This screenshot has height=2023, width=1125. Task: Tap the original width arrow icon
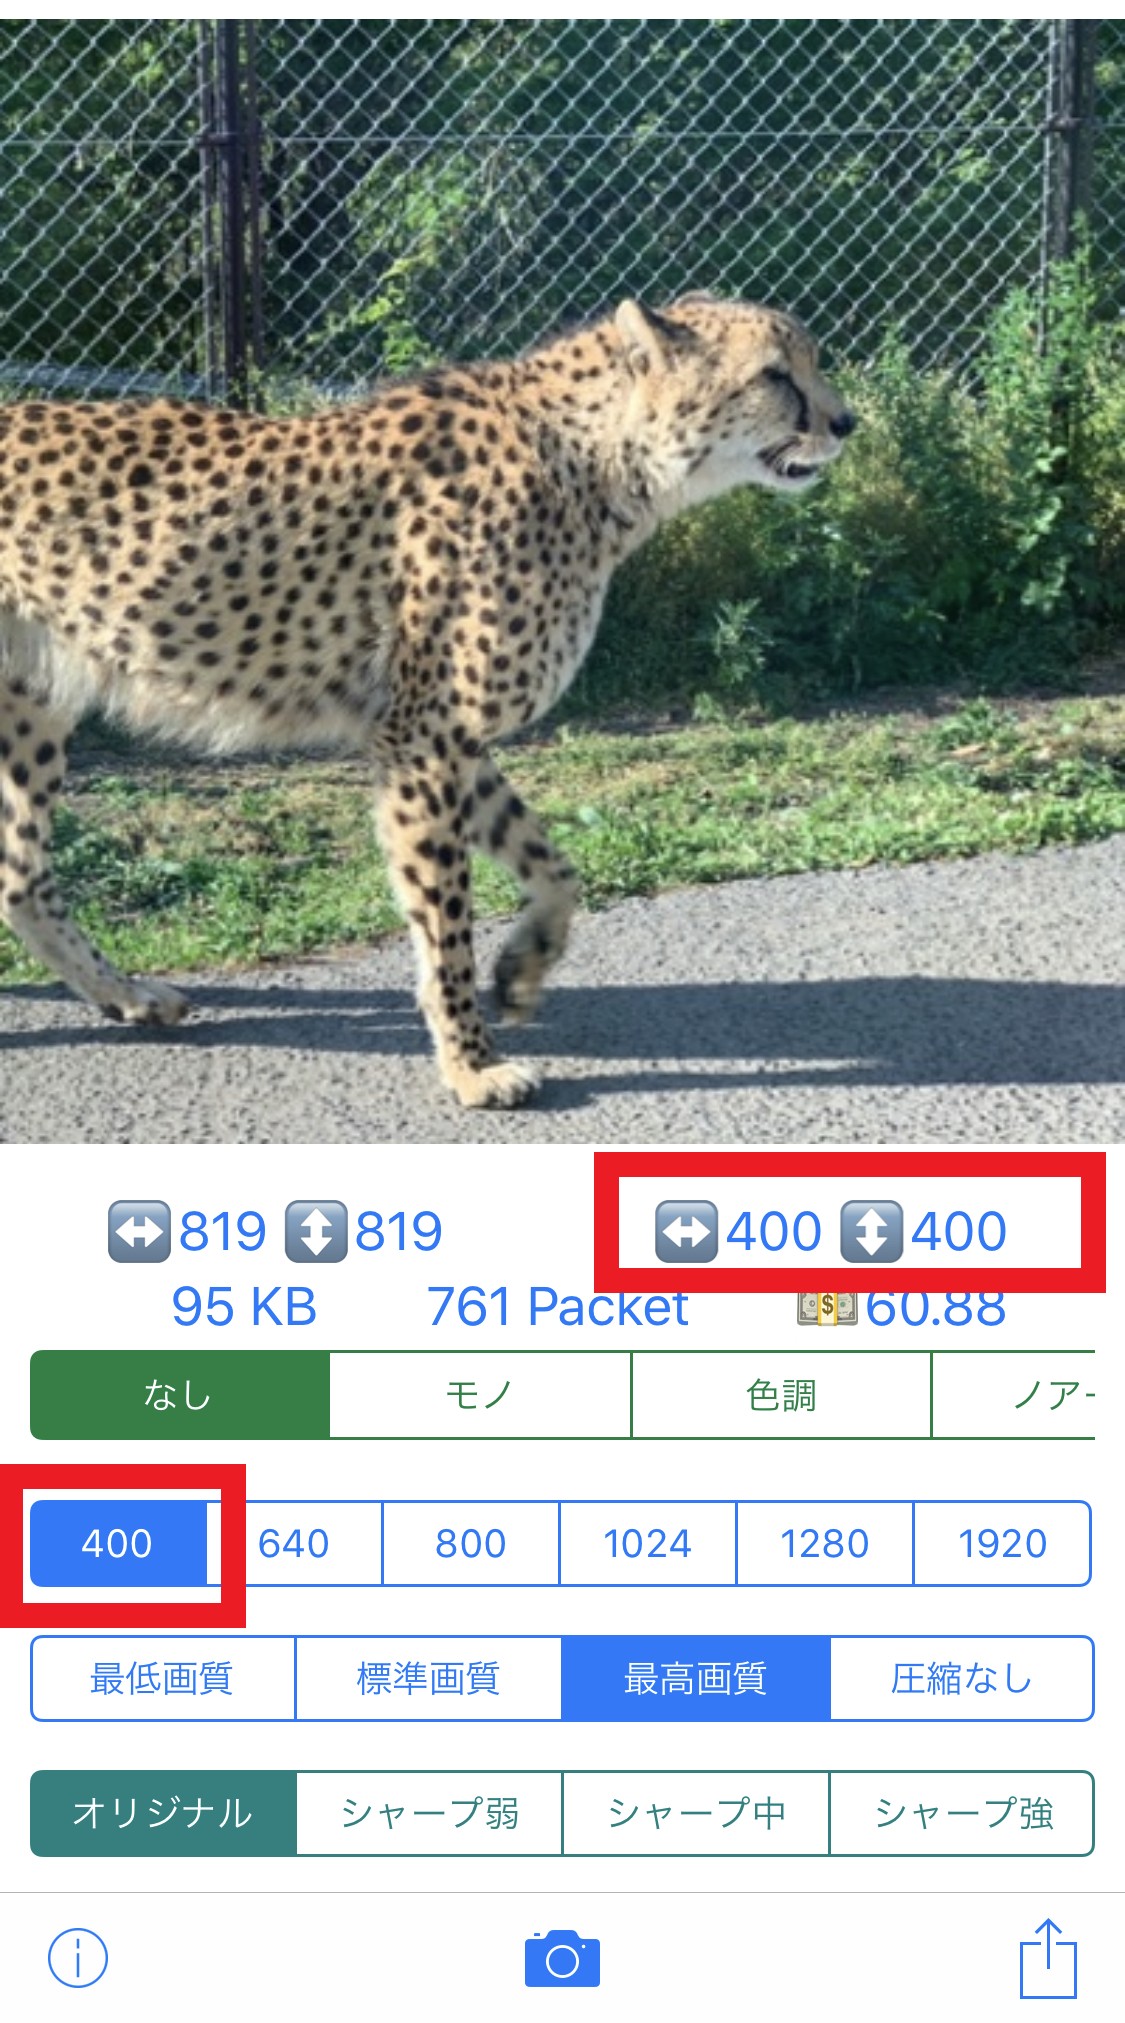(x=139, y=1231)
